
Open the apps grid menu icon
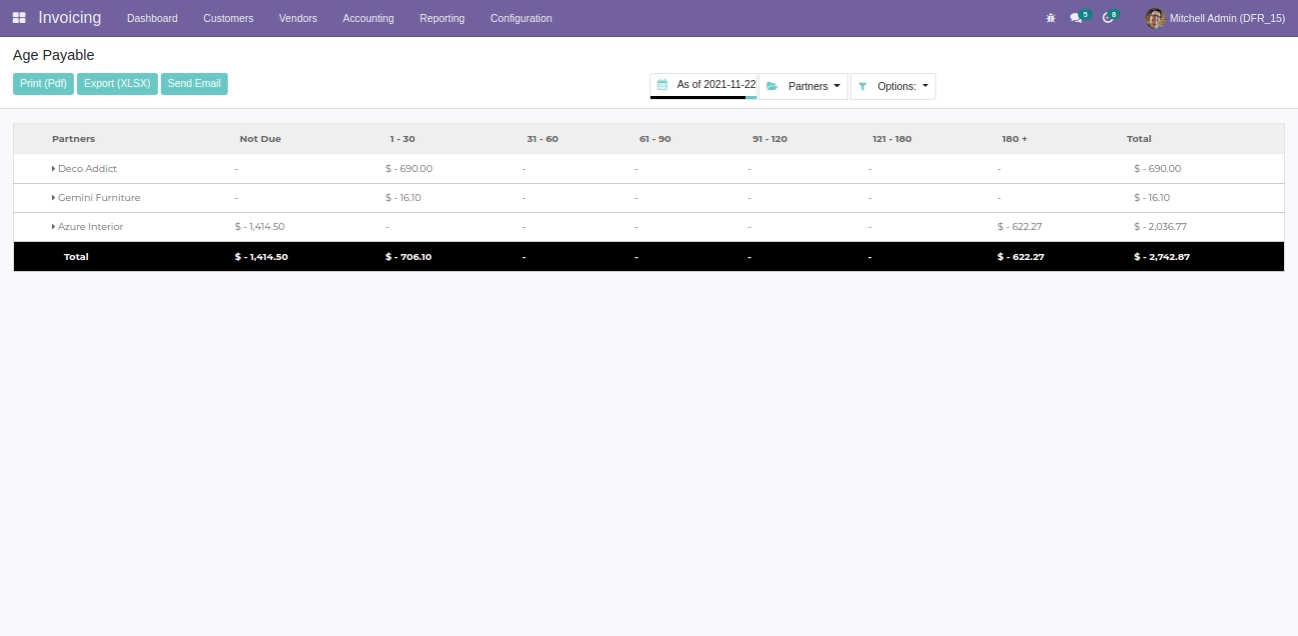click(19, 18)
